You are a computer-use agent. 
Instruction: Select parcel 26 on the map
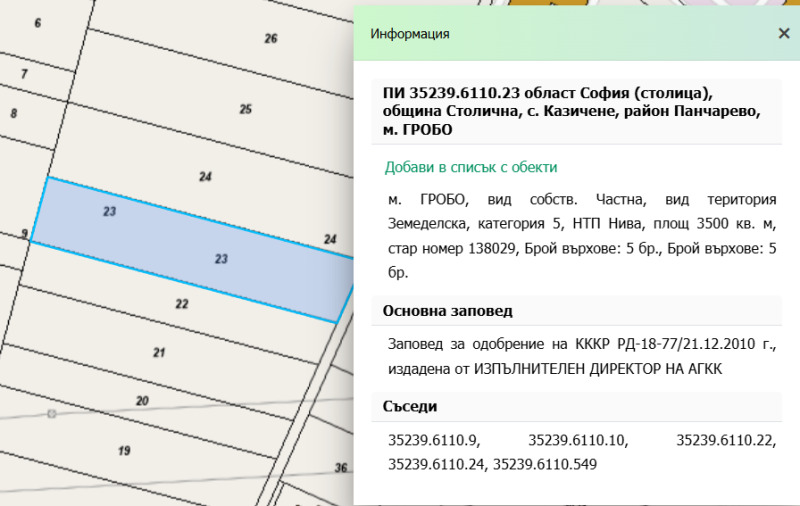pos(270,39)
